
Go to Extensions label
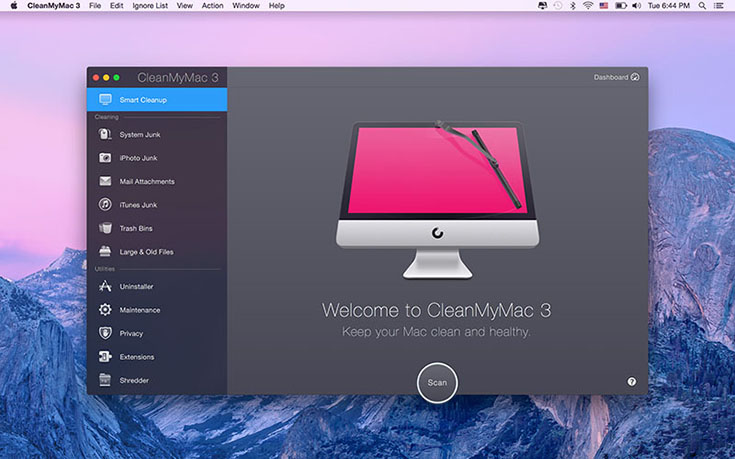137,357
